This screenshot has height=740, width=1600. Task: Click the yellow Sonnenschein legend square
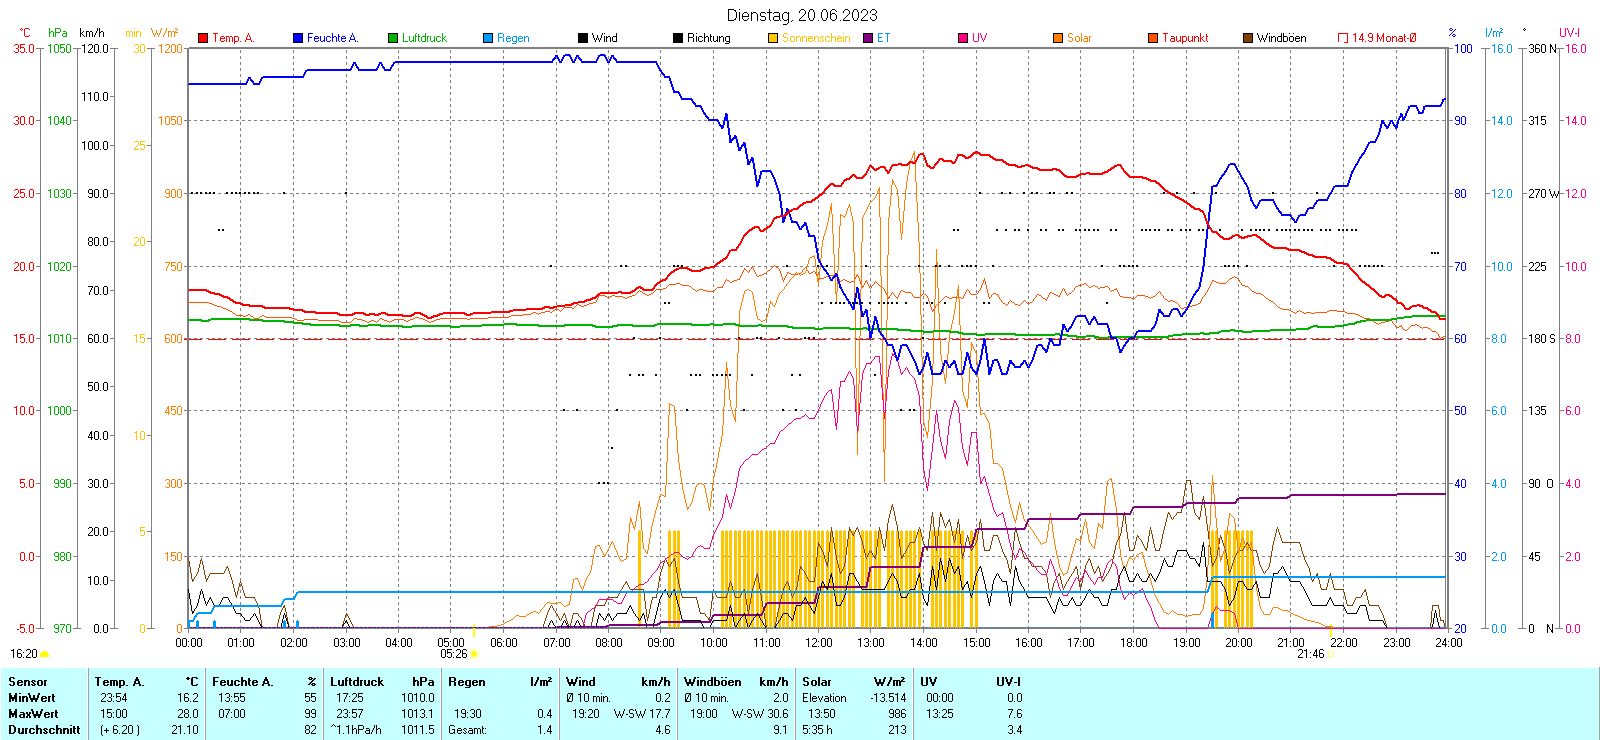click(x=773, y=38)
